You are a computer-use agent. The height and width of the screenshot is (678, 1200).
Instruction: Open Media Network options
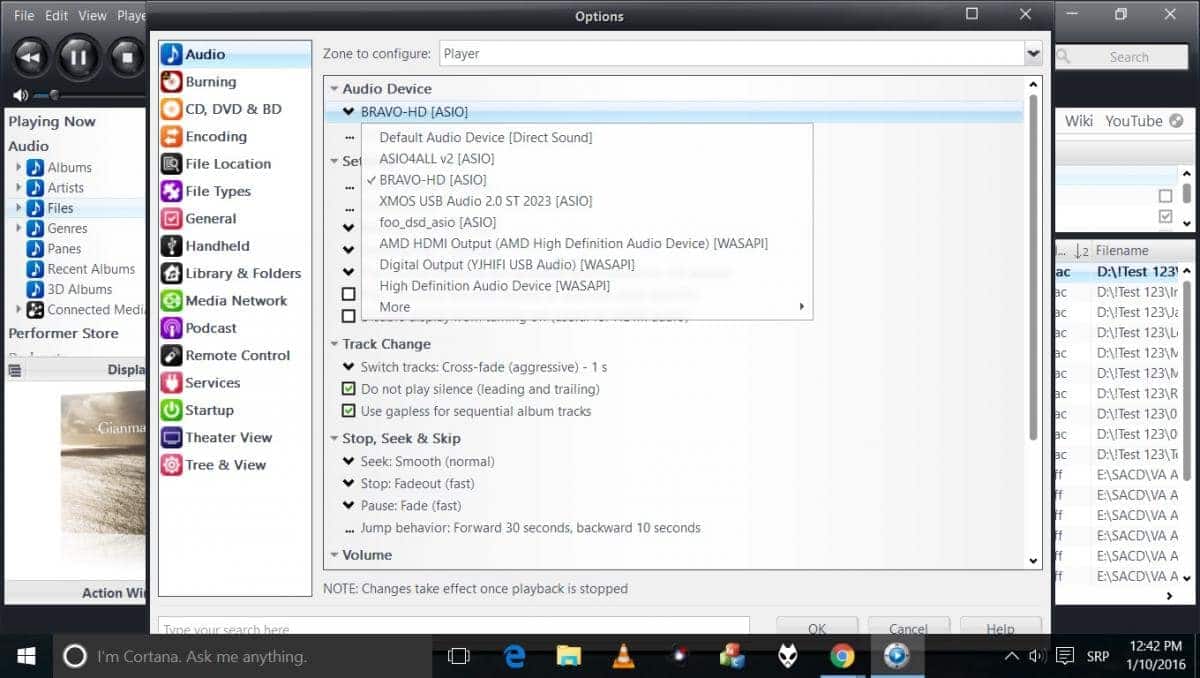coord(235,300)
